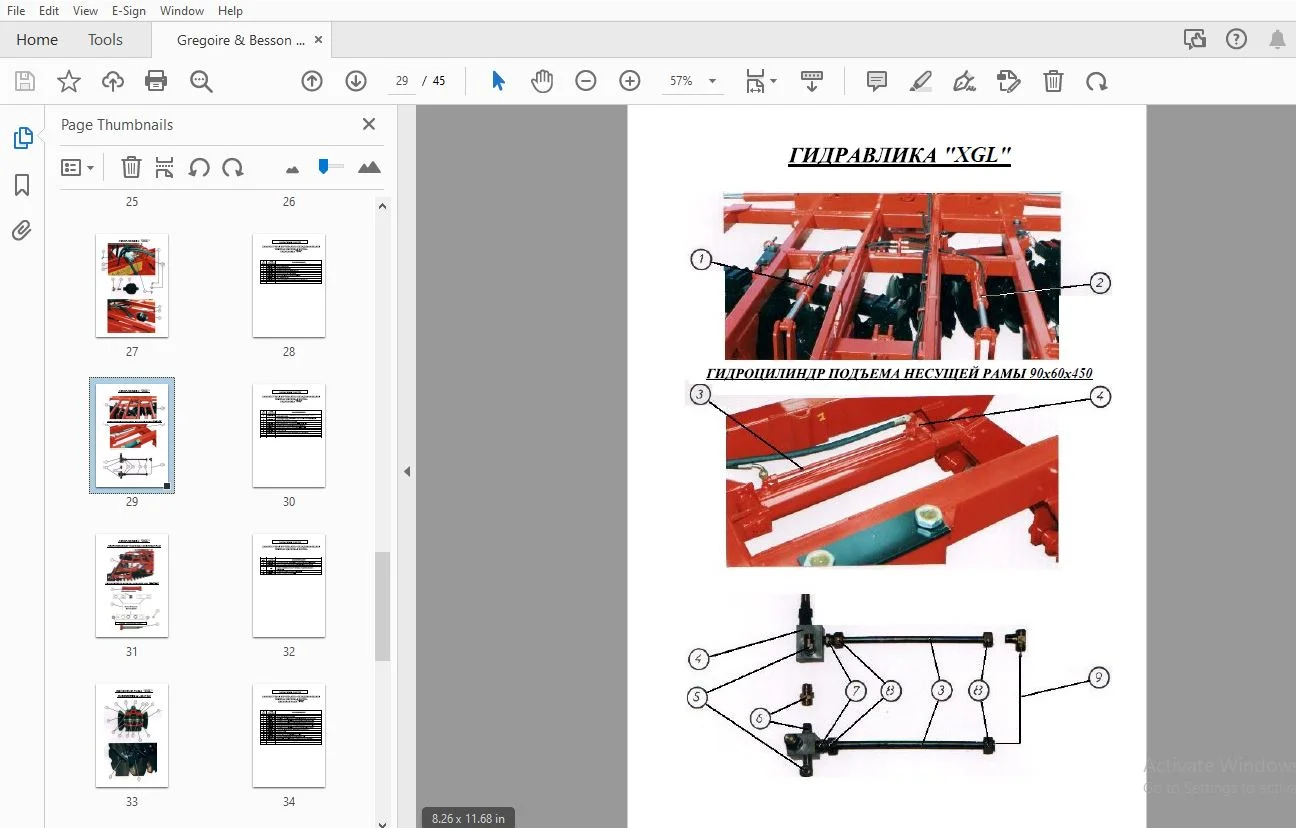
Task: Click the pen-and-page icon left of trash
Action: (x=1009, y=82)
